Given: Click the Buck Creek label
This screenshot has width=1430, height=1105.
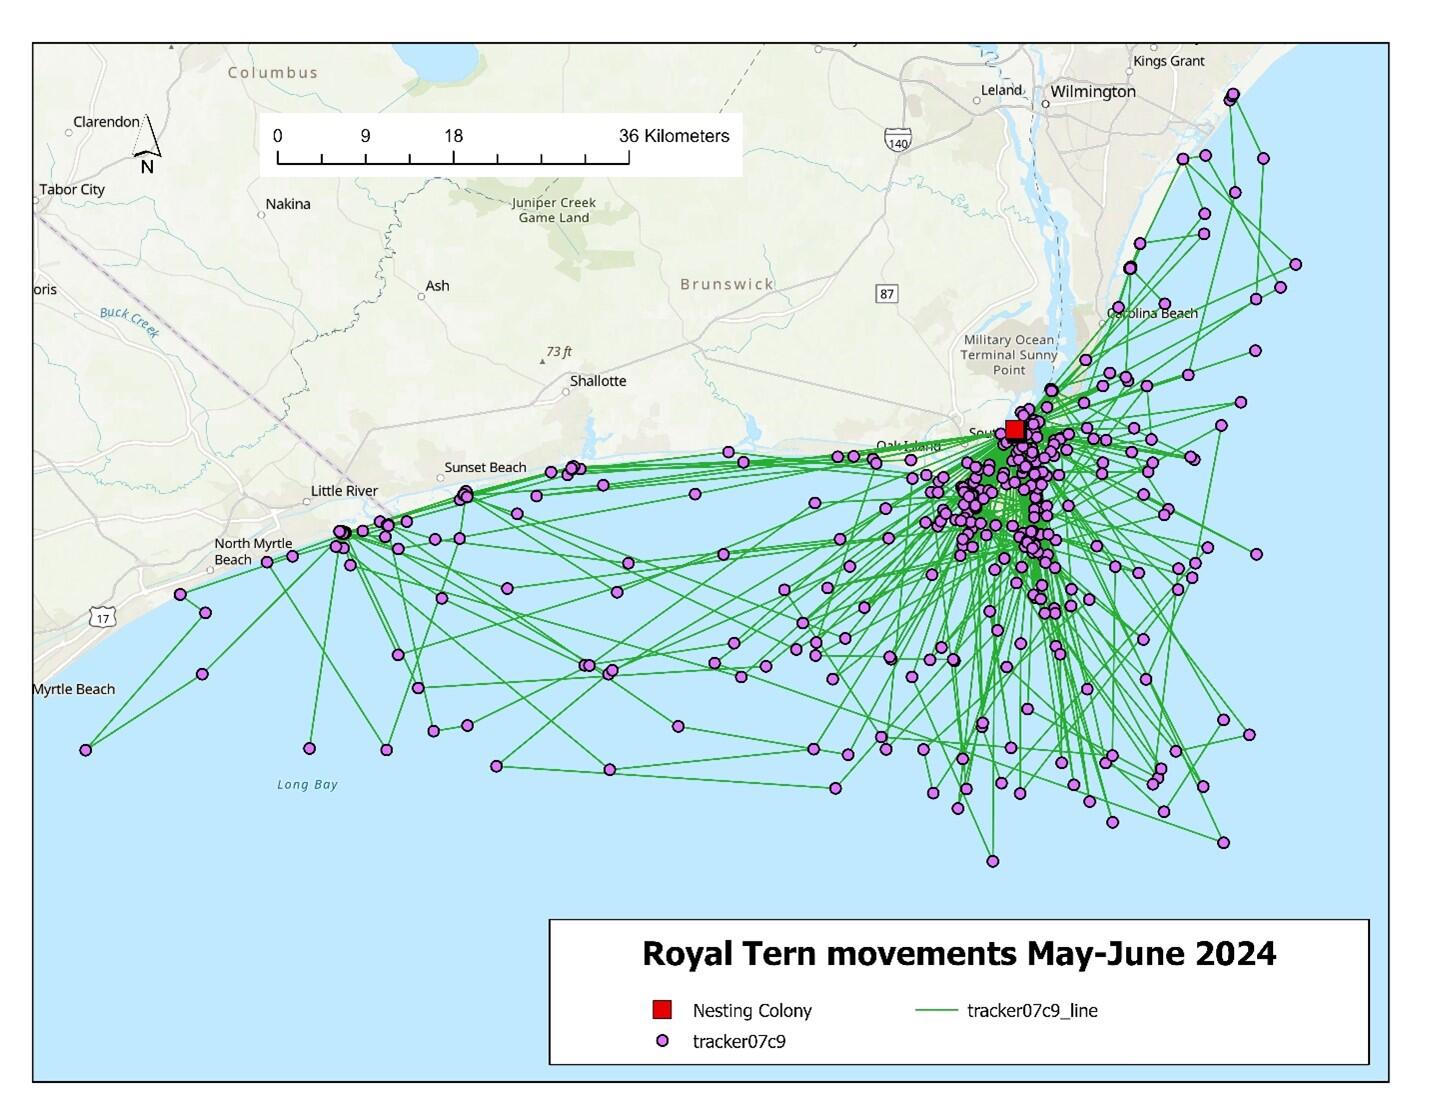Looking at the screenshot, I should coord(130,322).
